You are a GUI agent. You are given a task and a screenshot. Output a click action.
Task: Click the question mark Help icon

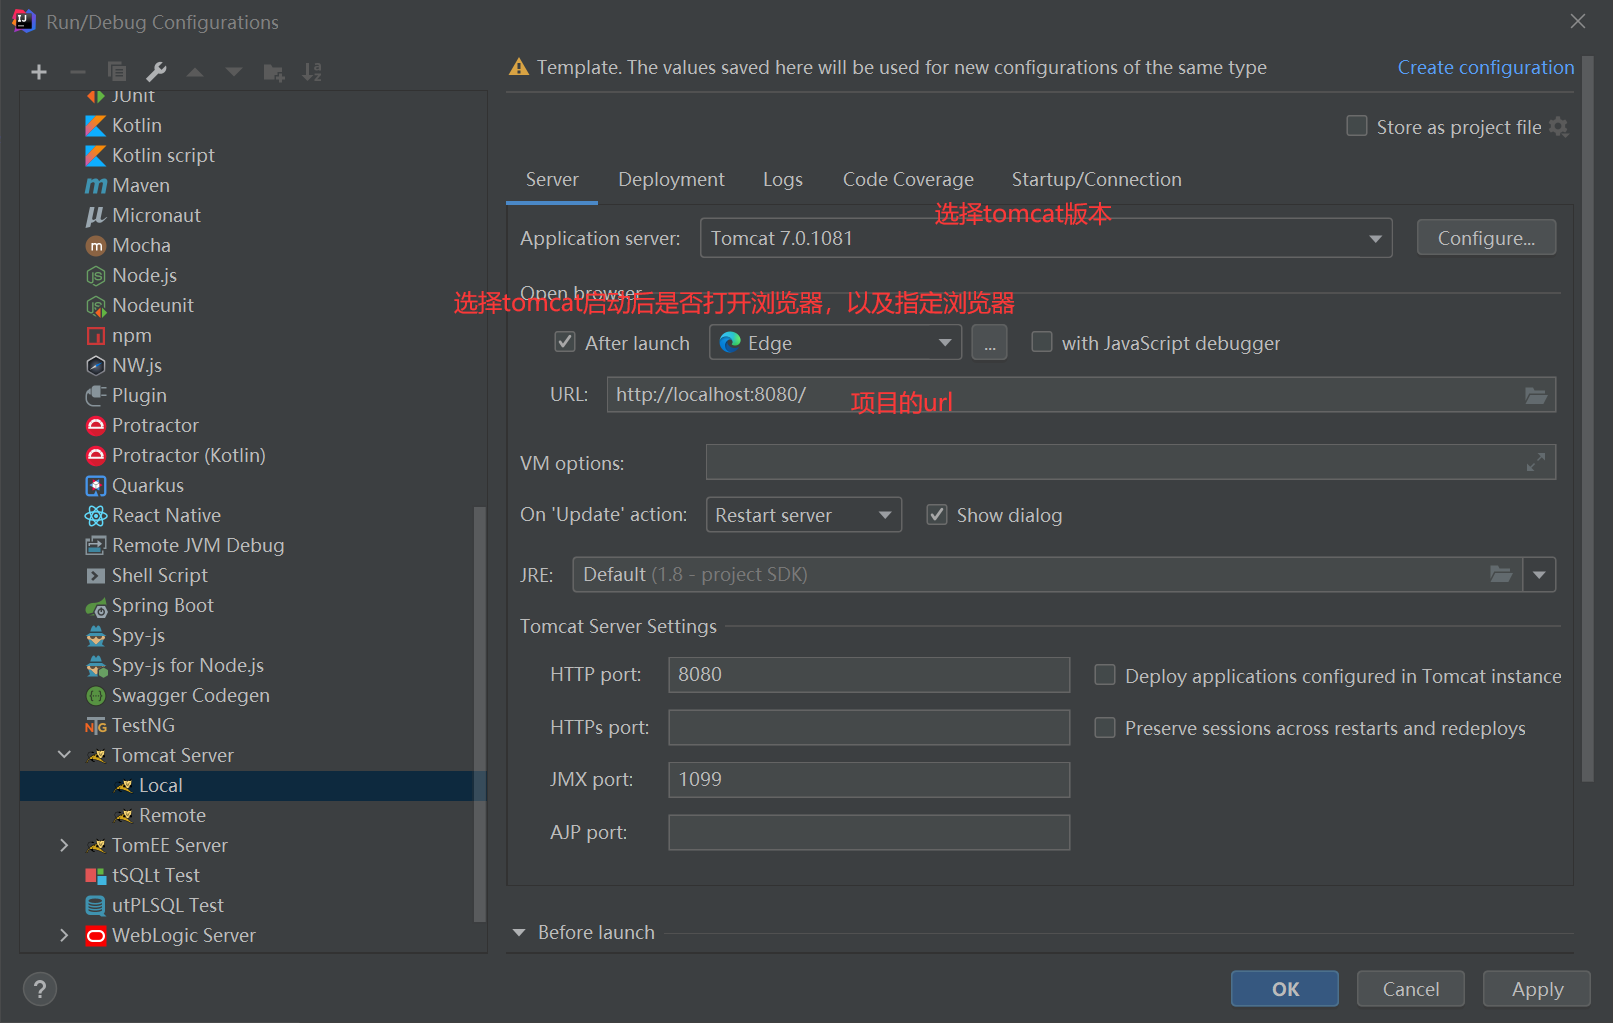[40, 989]
